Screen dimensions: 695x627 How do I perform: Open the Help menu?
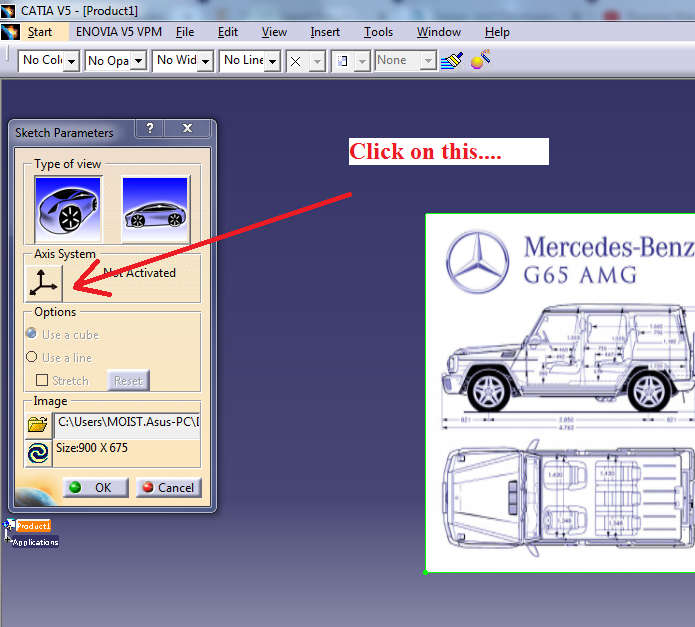497,32
